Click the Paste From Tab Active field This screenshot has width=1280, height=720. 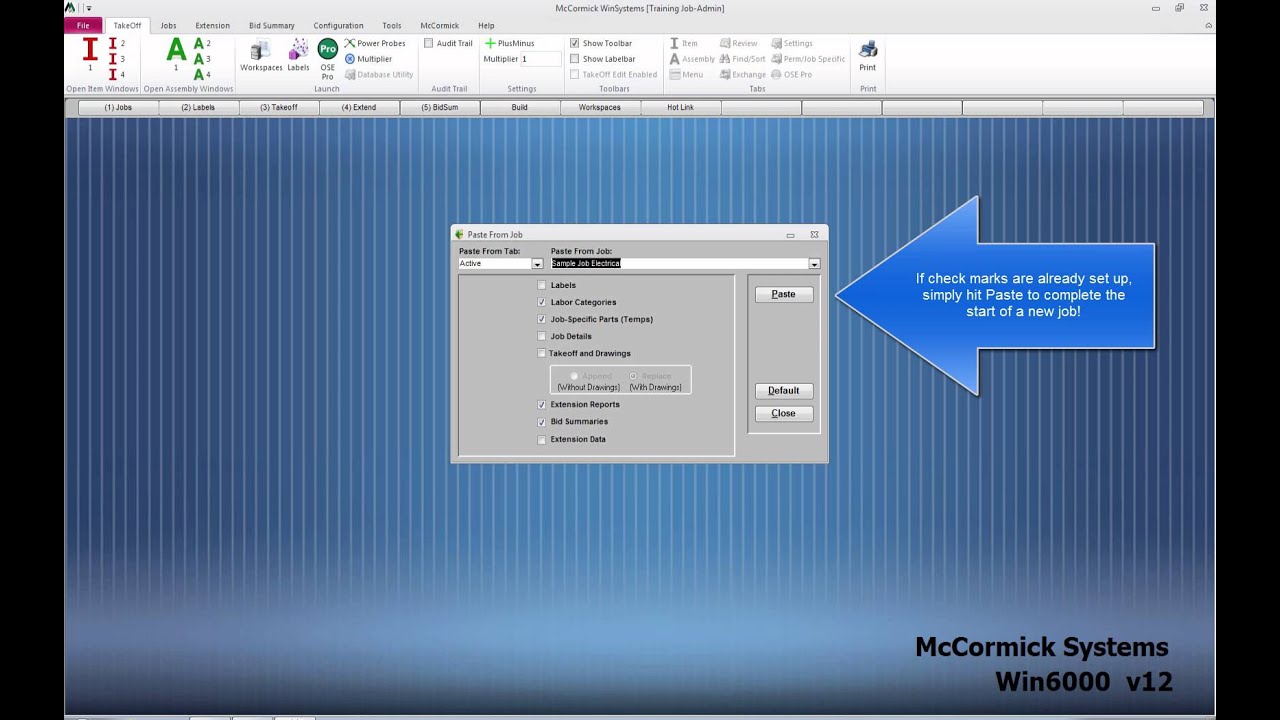pyautogui.click(x=494, y=264)
